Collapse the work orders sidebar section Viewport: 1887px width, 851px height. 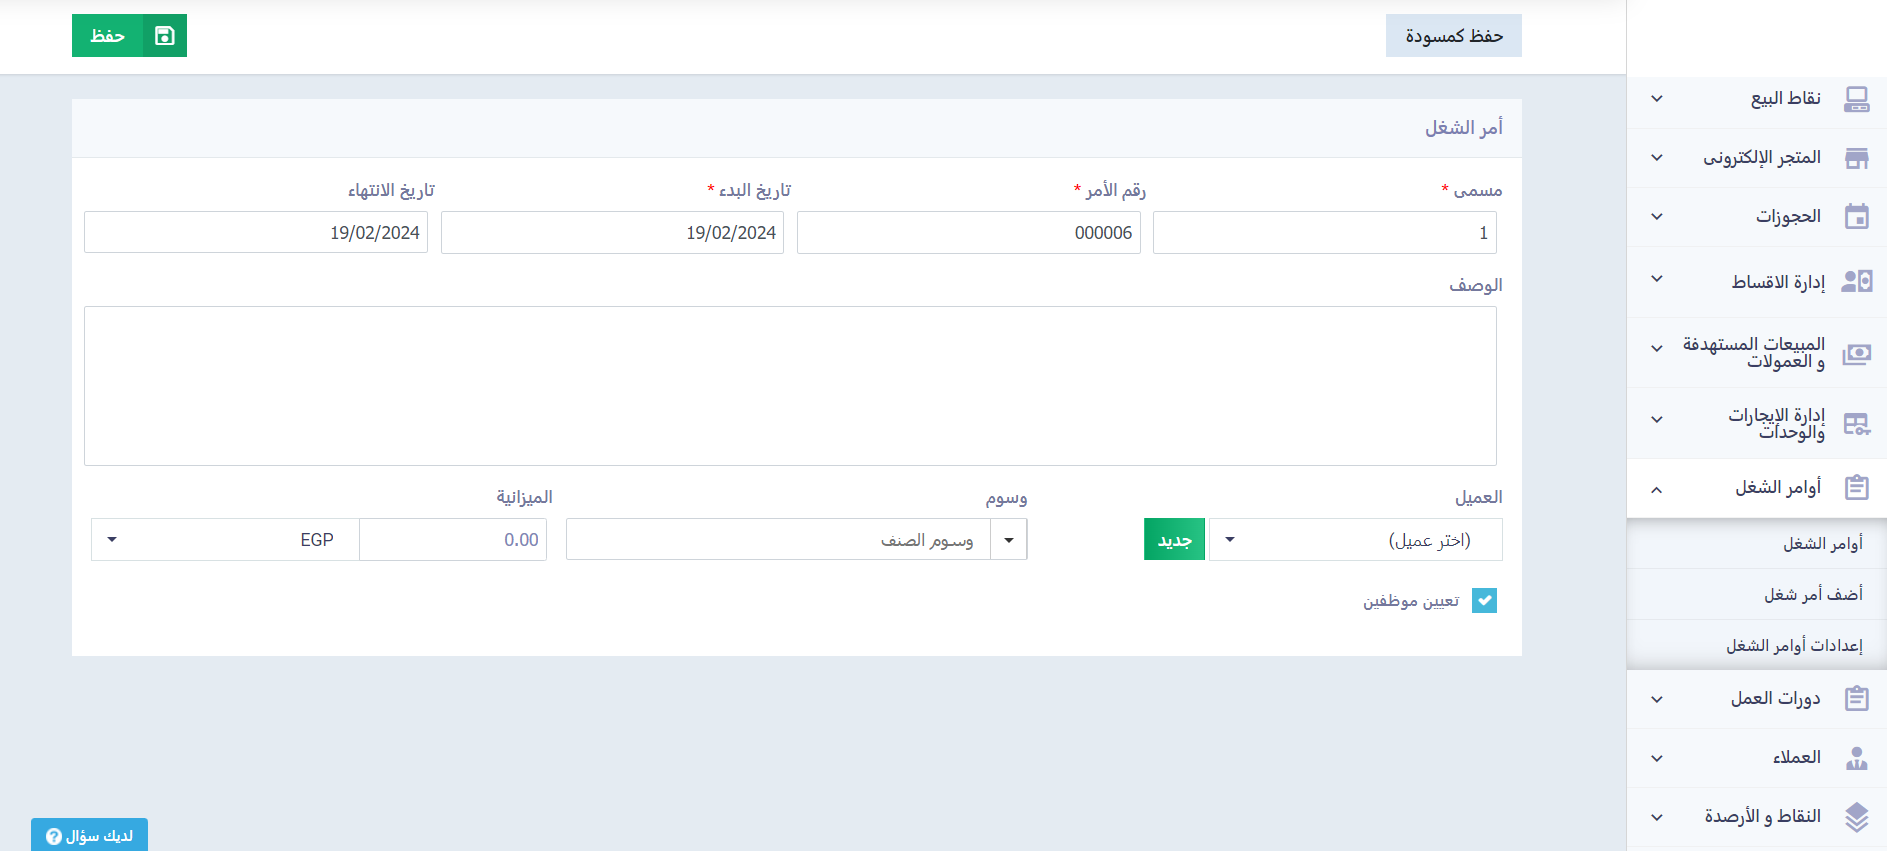[1657, 489]
